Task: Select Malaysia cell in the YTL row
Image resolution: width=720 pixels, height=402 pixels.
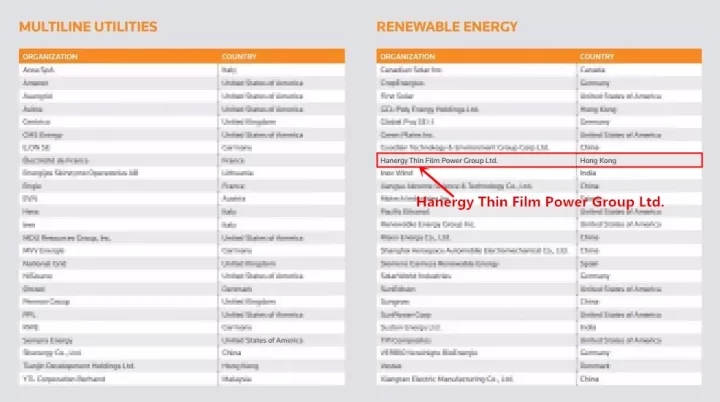Action: point(281,379)
